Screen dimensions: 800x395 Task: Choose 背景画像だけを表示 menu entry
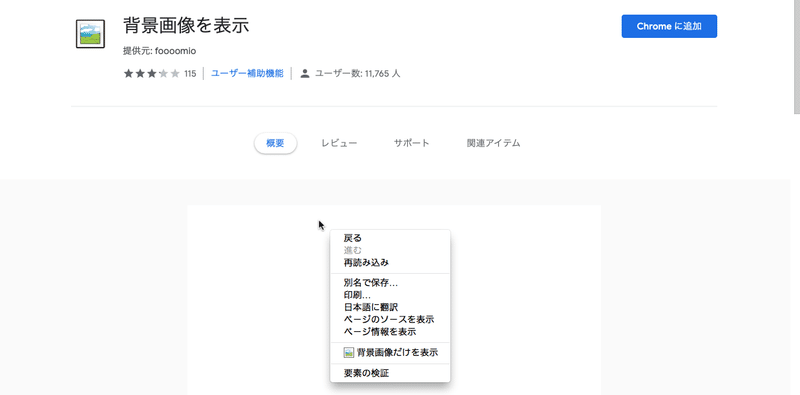(x=390, y=353)
